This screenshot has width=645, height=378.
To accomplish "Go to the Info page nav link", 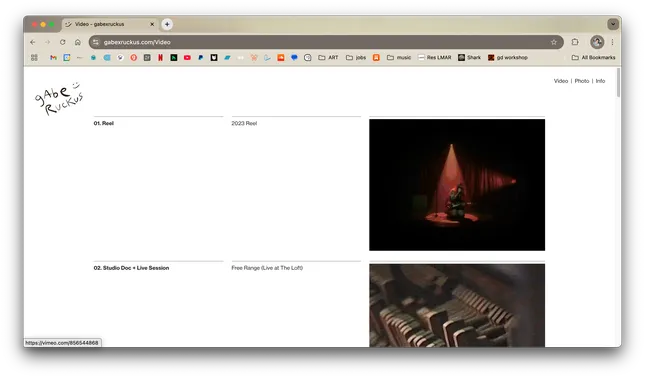I will [600, 81].
